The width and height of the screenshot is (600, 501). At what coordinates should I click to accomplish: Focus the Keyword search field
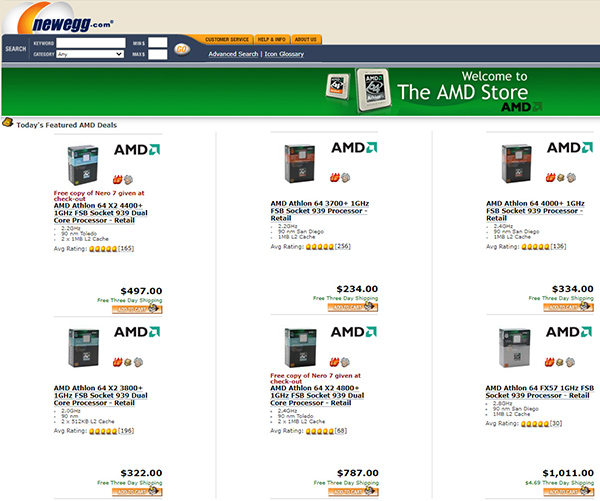[x=91, y=43]
